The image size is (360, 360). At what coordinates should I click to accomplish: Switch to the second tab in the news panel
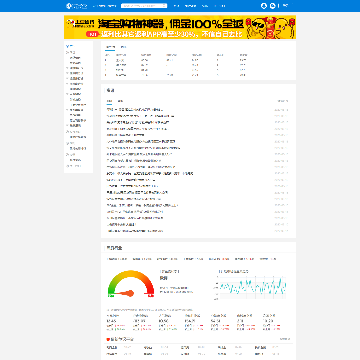[x=120, y=101]
